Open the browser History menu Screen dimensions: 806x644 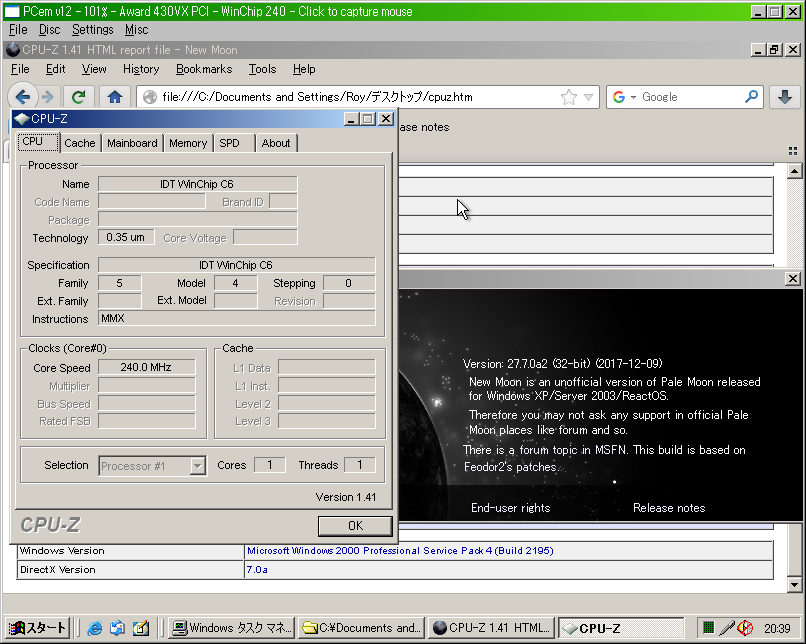coord(141,69)
